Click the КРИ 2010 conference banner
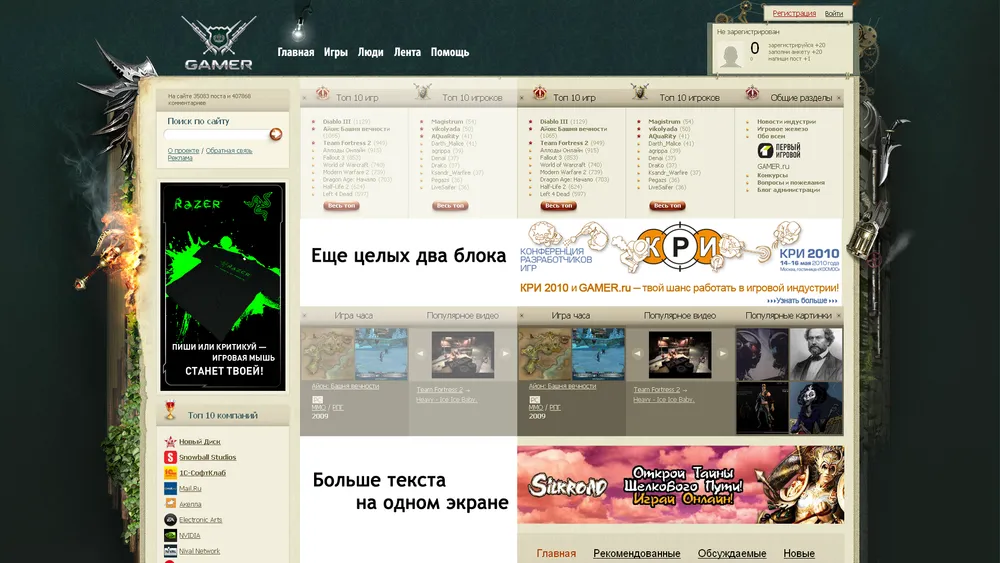This screenshot has height=563, width=1000. pos(680,263)
